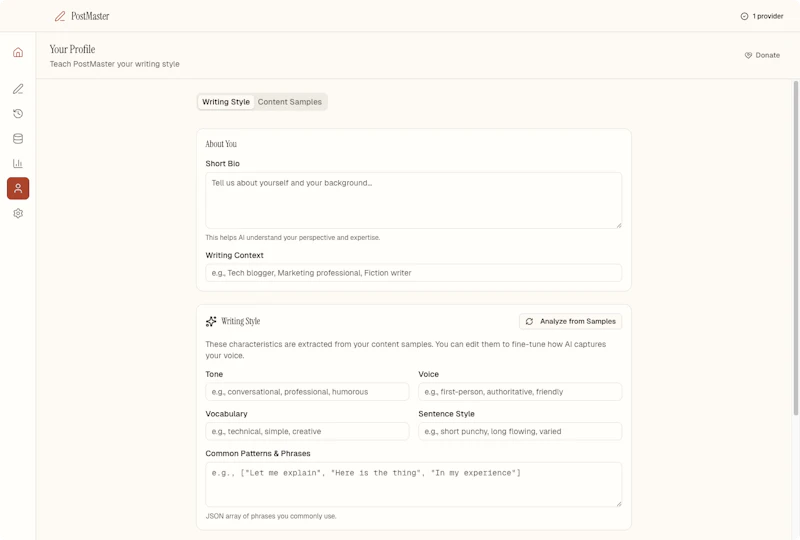This screenshot has width=800, height=540.
Task: Click the 'Writing Context' label
Action: [235, 255]
